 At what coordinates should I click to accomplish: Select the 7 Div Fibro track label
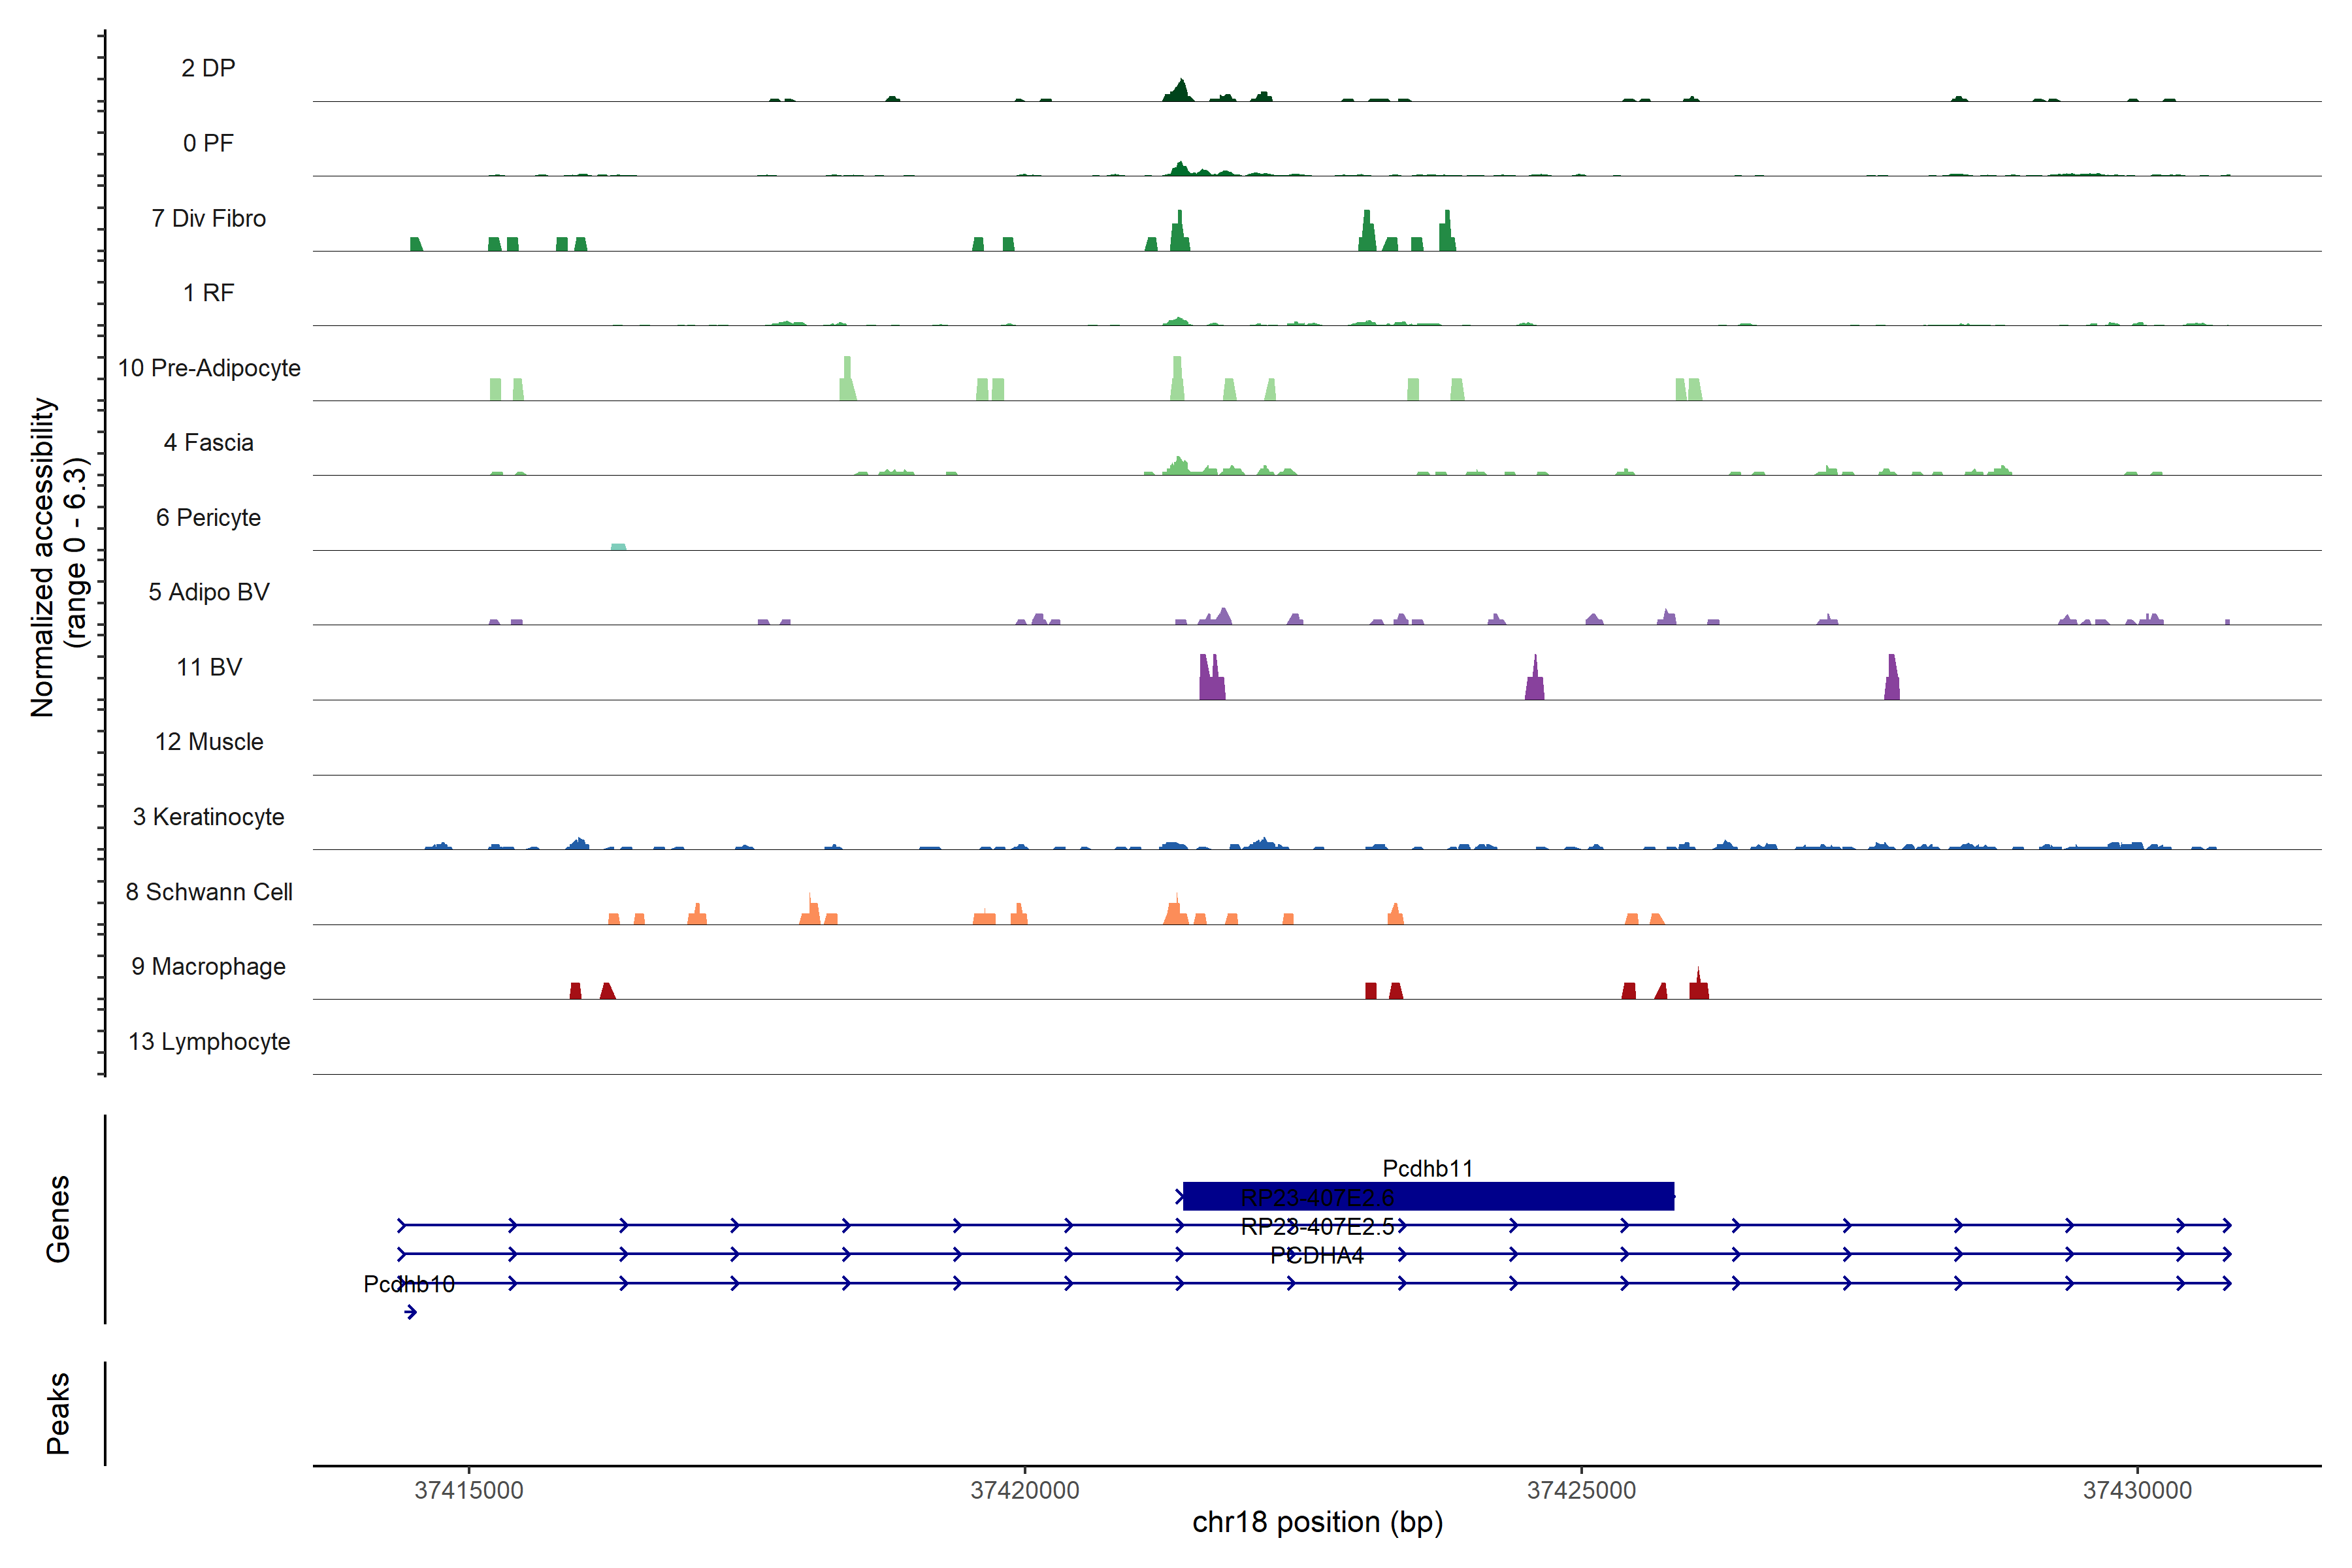[x=208, y=218]
